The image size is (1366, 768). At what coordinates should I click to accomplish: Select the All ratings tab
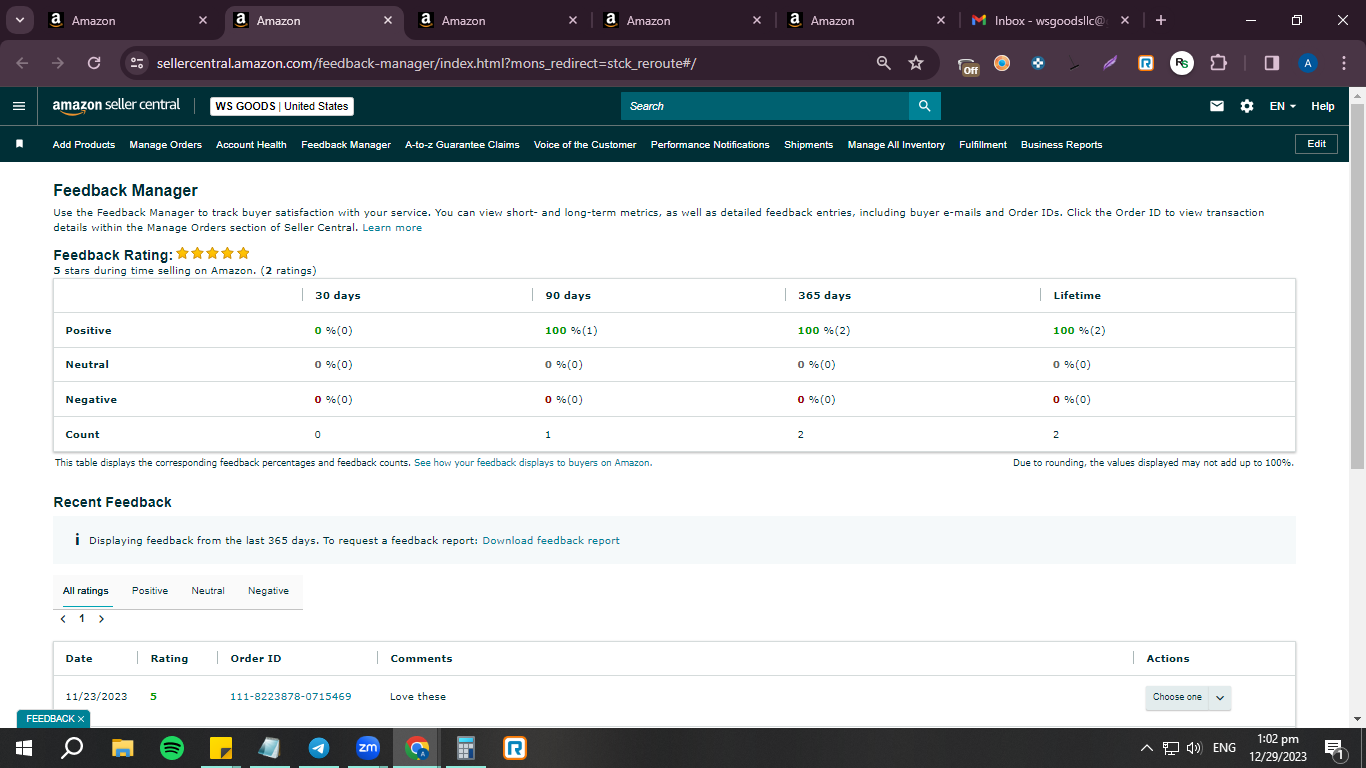[x=86, y=591]
